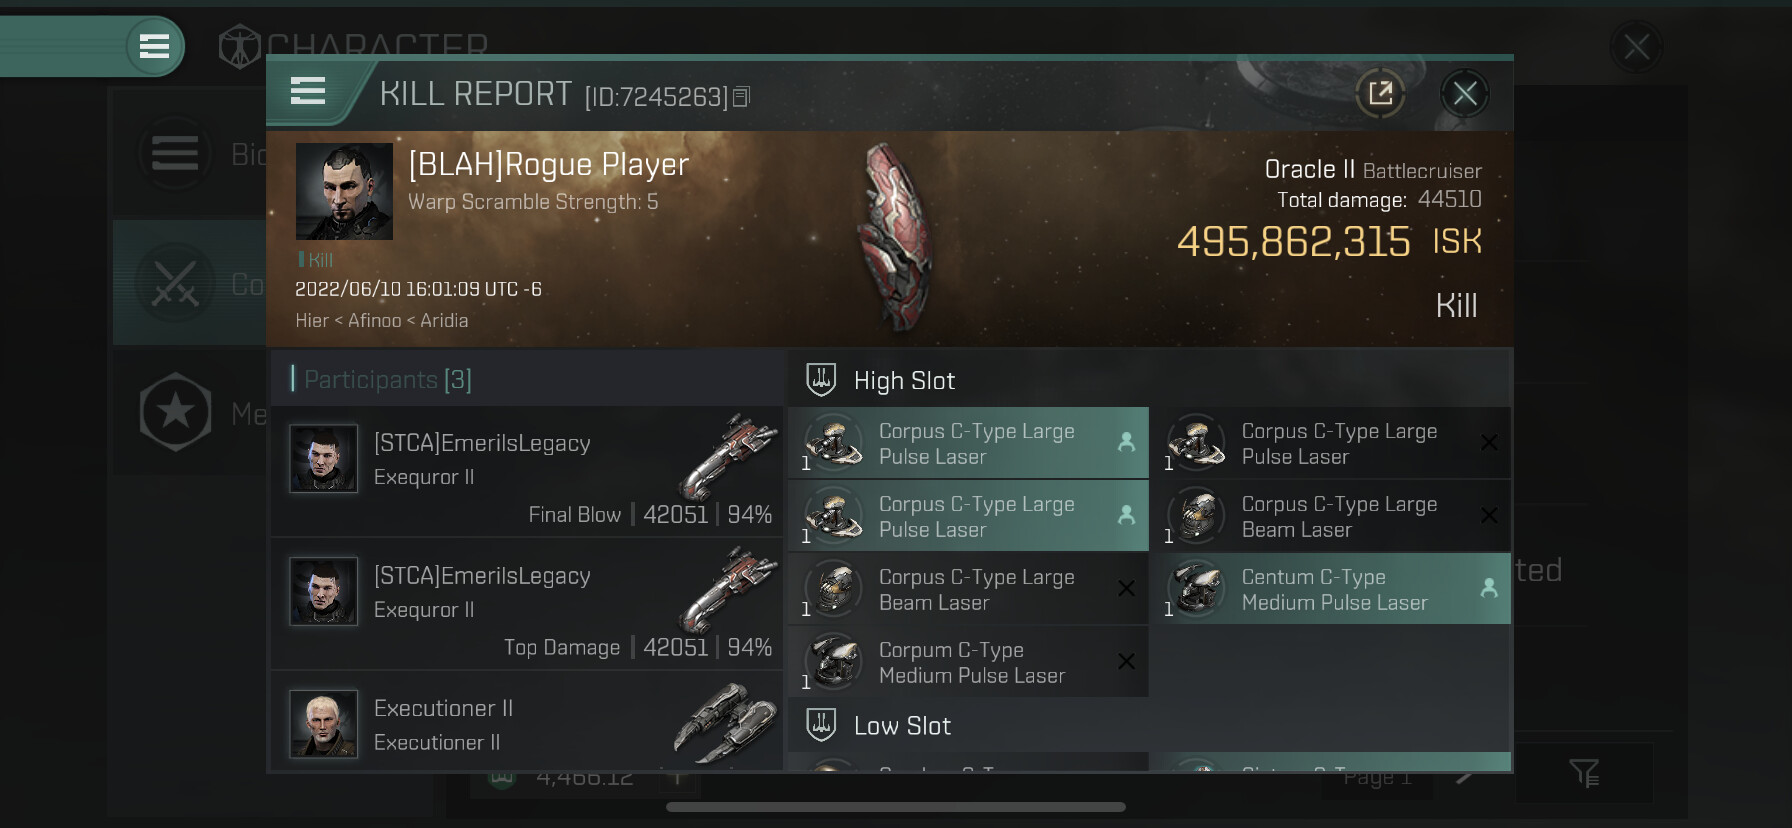Close the Kill Report window
The height and width of the screenshot is (828, 1792).
(1465, 94)
